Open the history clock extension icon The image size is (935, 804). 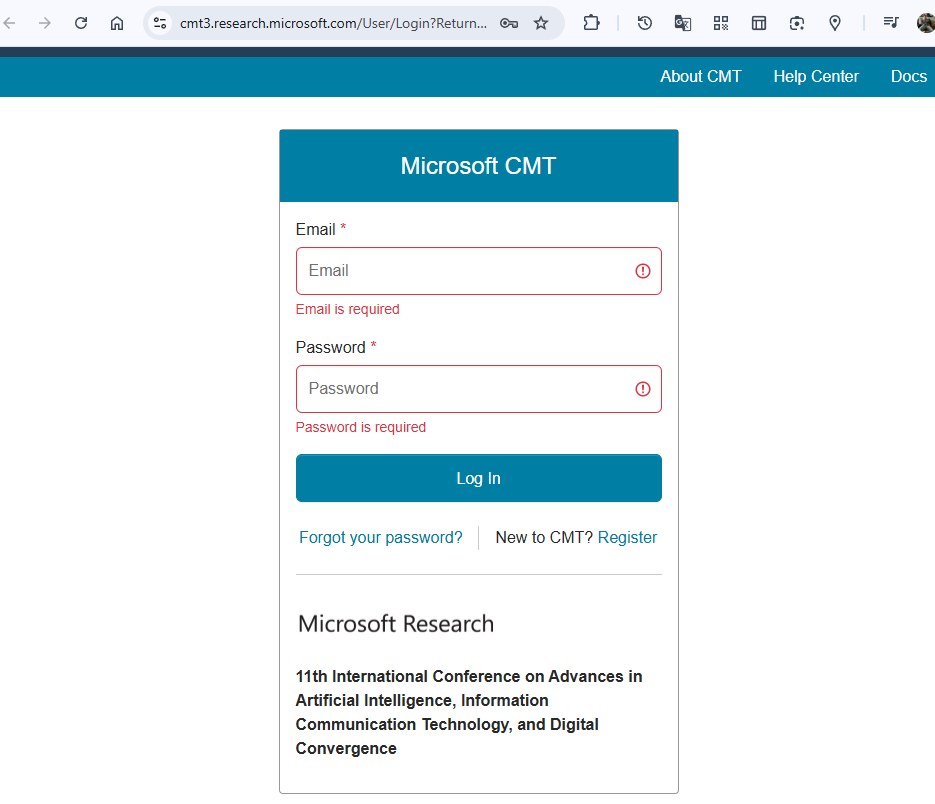645,23
